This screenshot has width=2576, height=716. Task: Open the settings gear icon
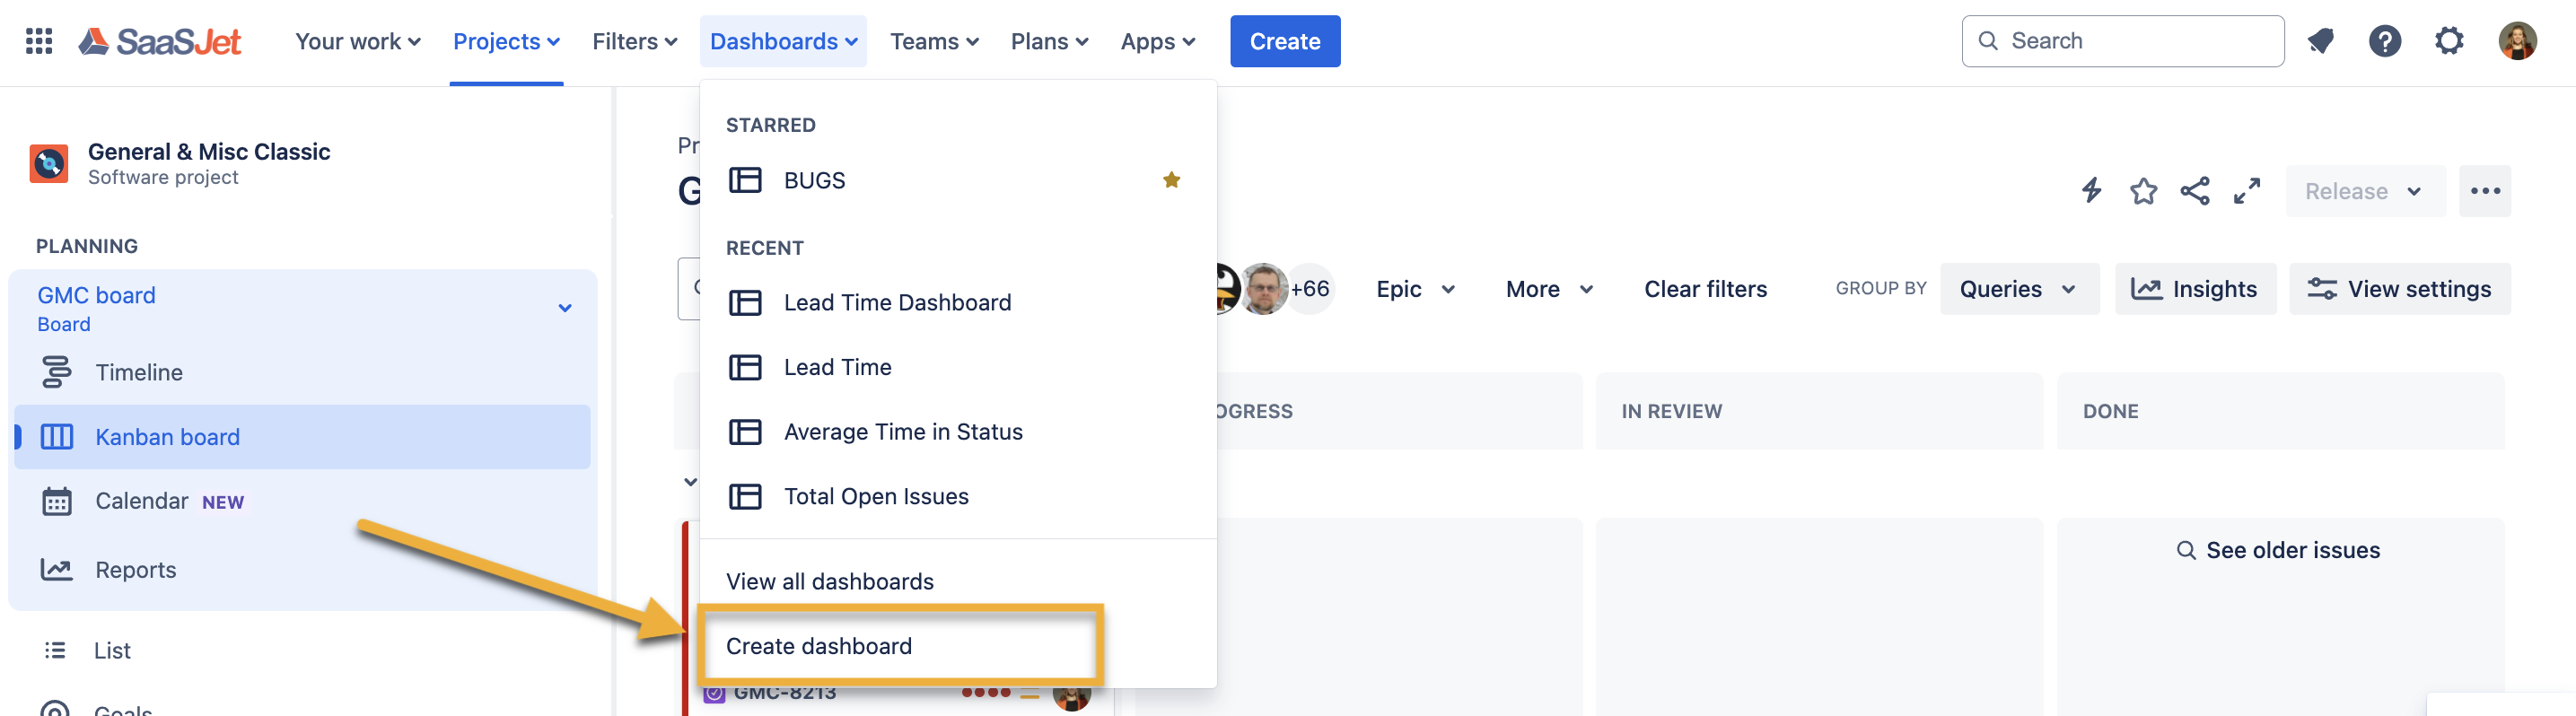[x=2448, y=41]
